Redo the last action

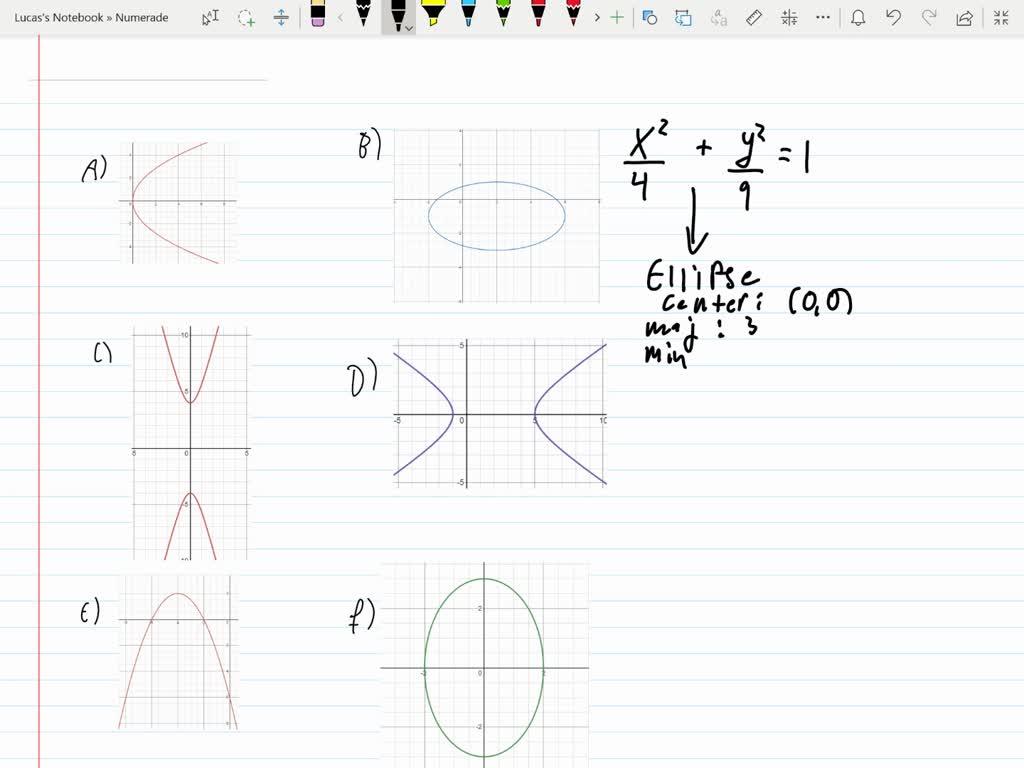pyautogui.click(x=930, y=17)
